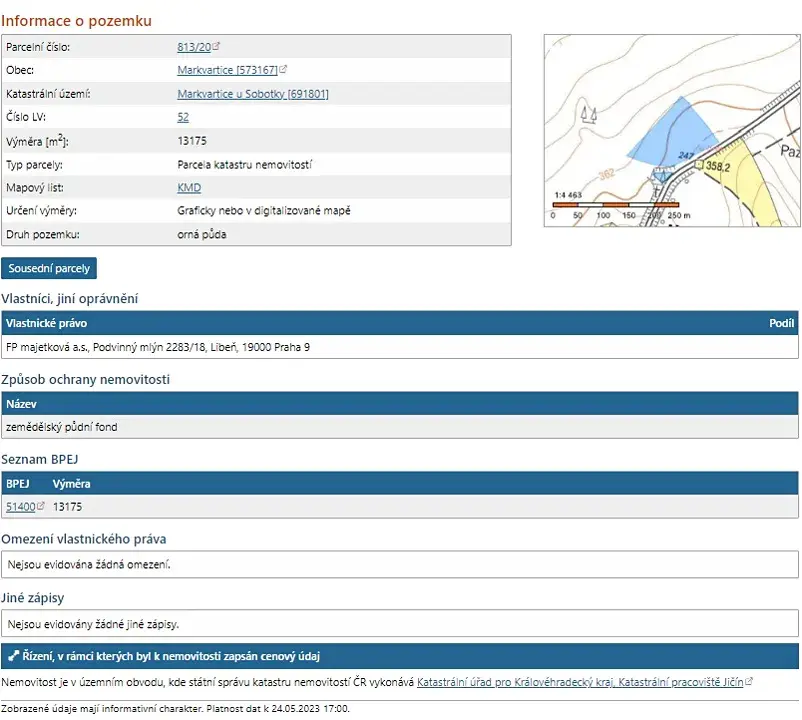Viewport: 802px width, 720px height.
Task: Follow the Markvartice u Sobotky [691801] link
Action: pyautogui.click(x=252, y=94)
